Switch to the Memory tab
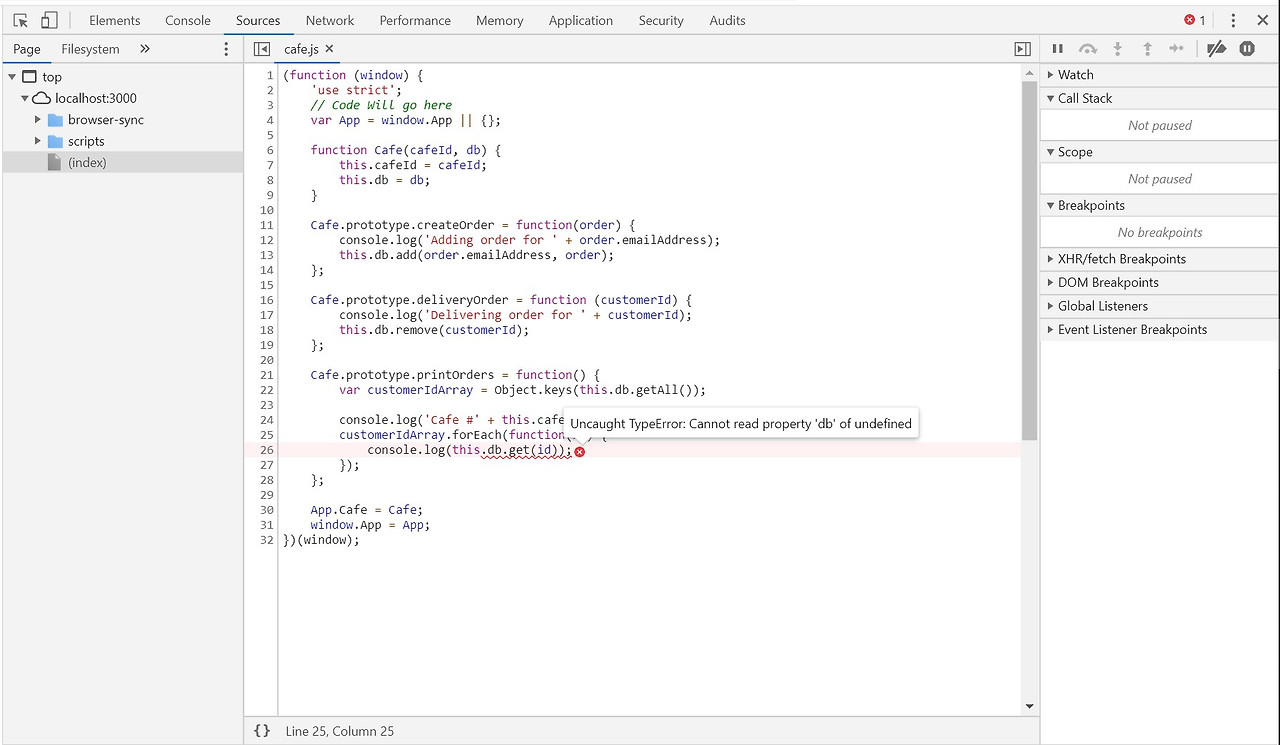 pyautogui.click(x=500, y=20)
